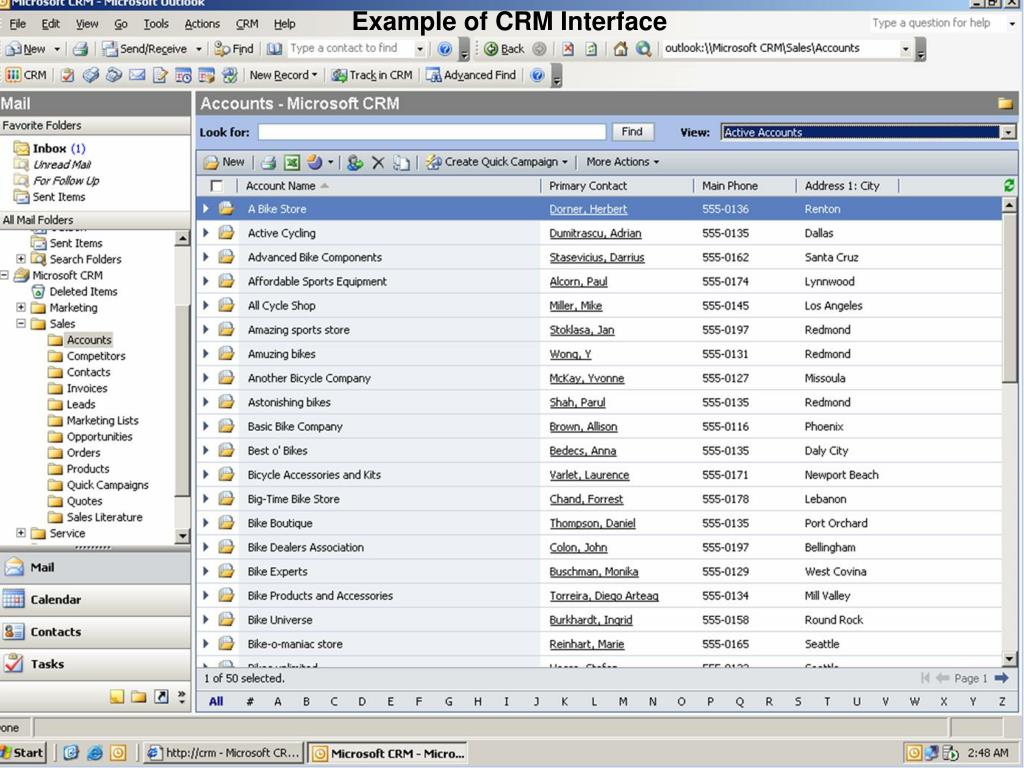
Task: Click the CRM toolbar new task icon
Action: point(67,75)
